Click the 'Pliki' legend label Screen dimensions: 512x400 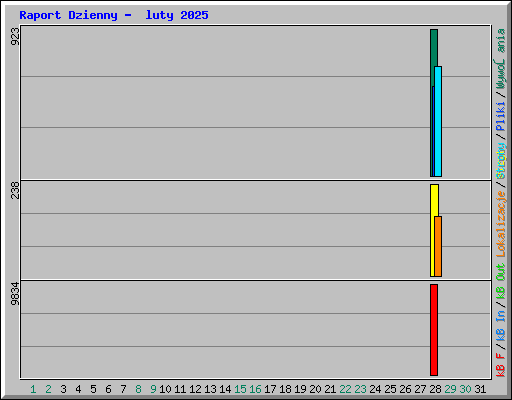pyautogui.click(x=500, y=117)
